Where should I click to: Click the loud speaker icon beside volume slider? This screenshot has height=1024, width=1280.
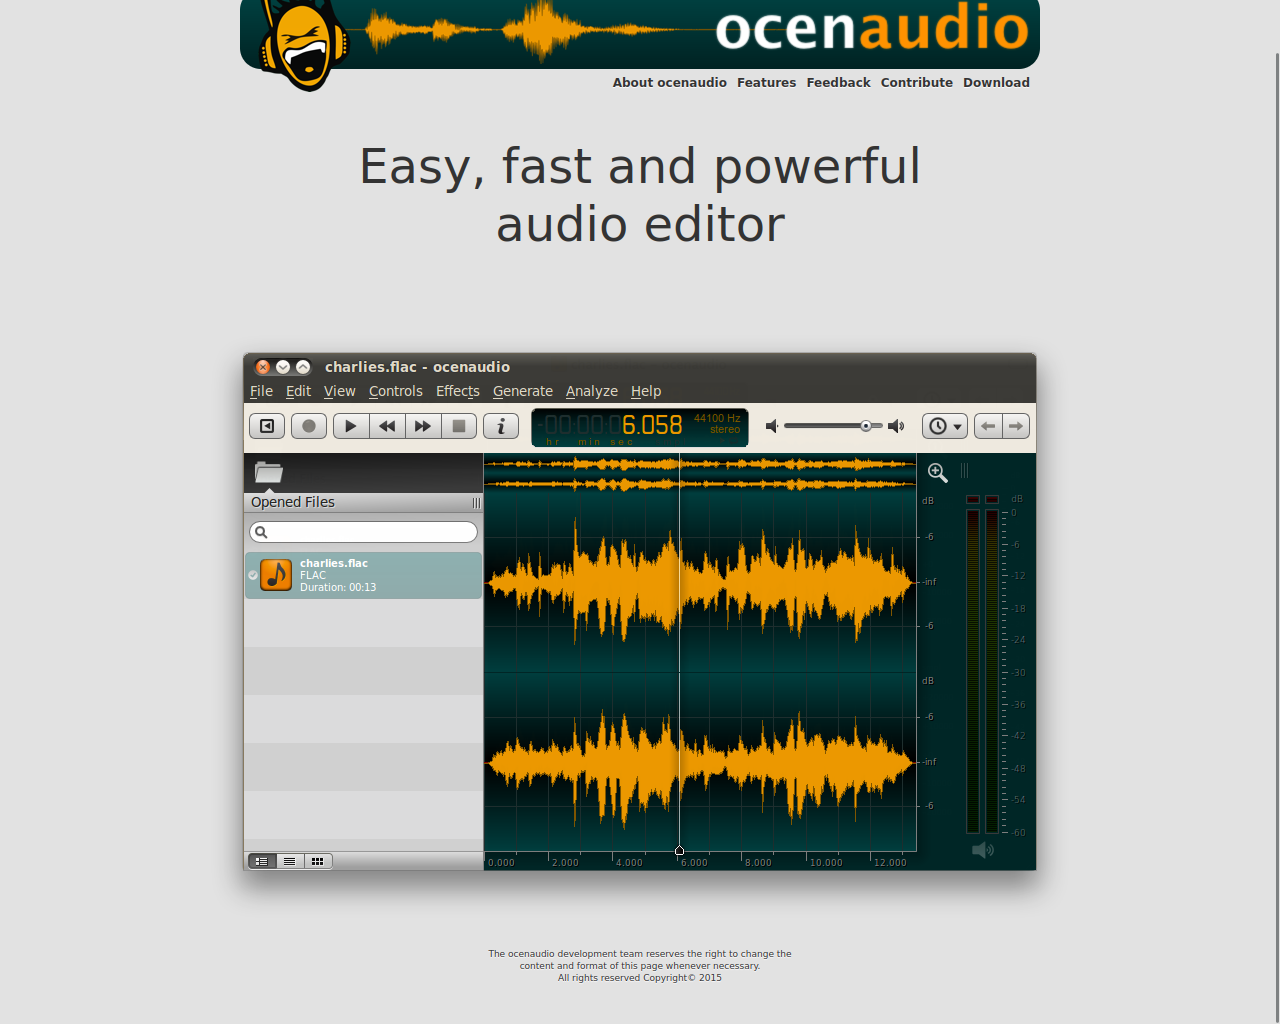(x=896, y=426)
